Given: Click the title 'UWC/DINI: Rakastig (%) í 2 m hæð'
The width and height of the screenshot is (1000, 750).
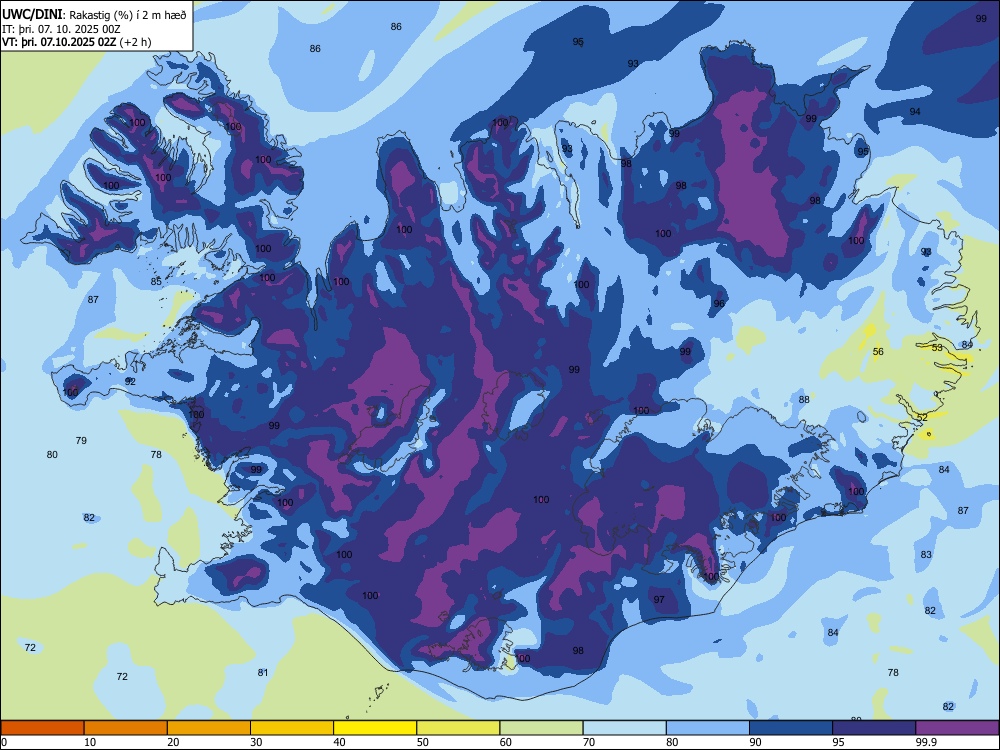Looking at the screenshot, I should click(x=94, y=15).
